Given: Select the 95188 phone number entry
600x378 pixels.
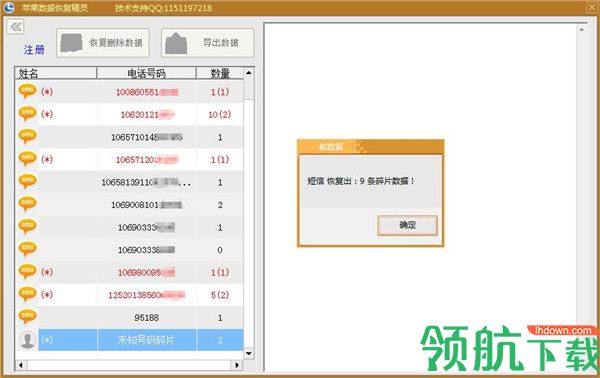Looking at the screenshot, I should (147, 318).
